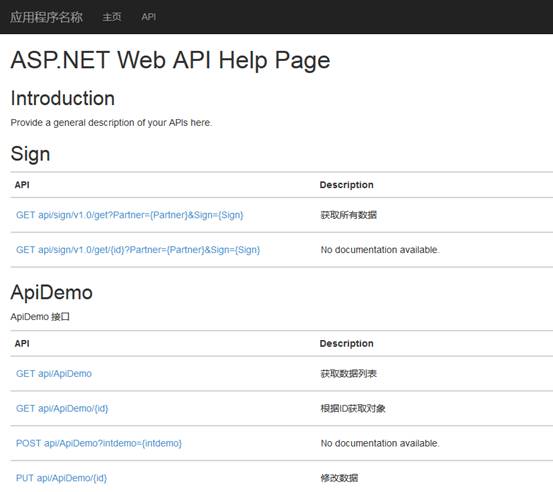Open the PUT api/ApiDemo/{id} link
Image resolution: width=553 pixels, height=492 pixels.
(x=61, y=478)
